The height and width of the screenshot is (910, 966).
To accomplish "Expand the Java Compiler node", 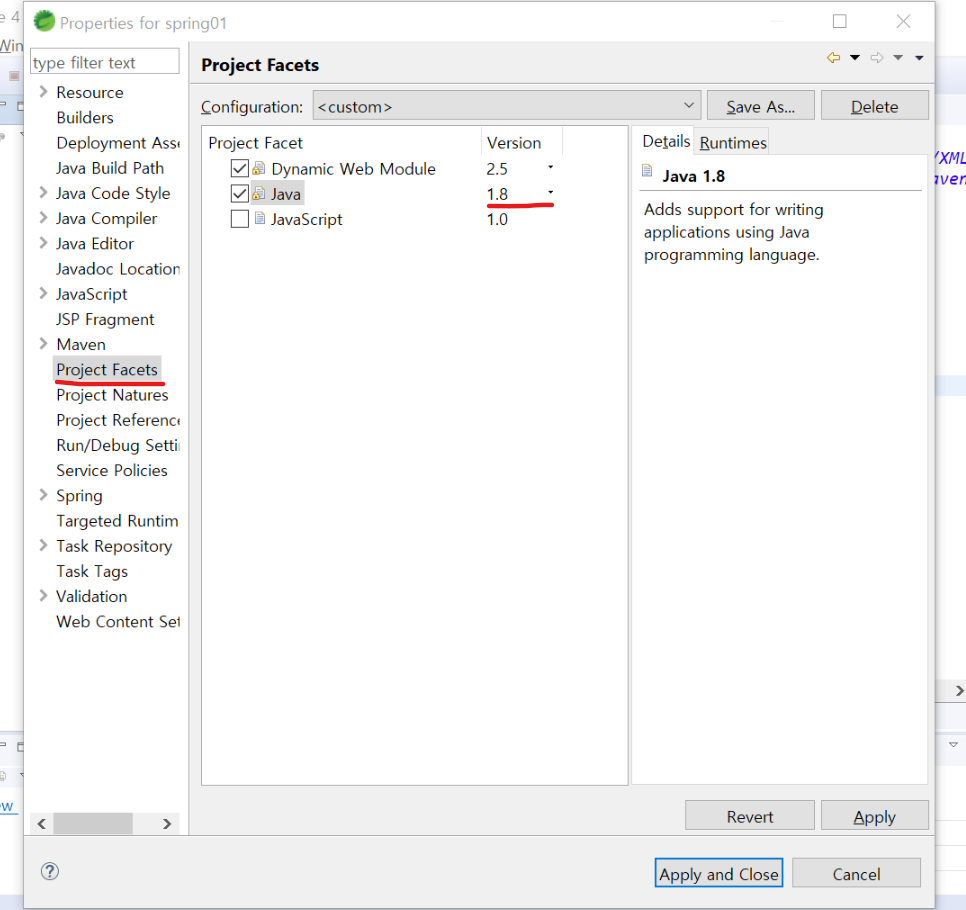I will click(43, 217).
